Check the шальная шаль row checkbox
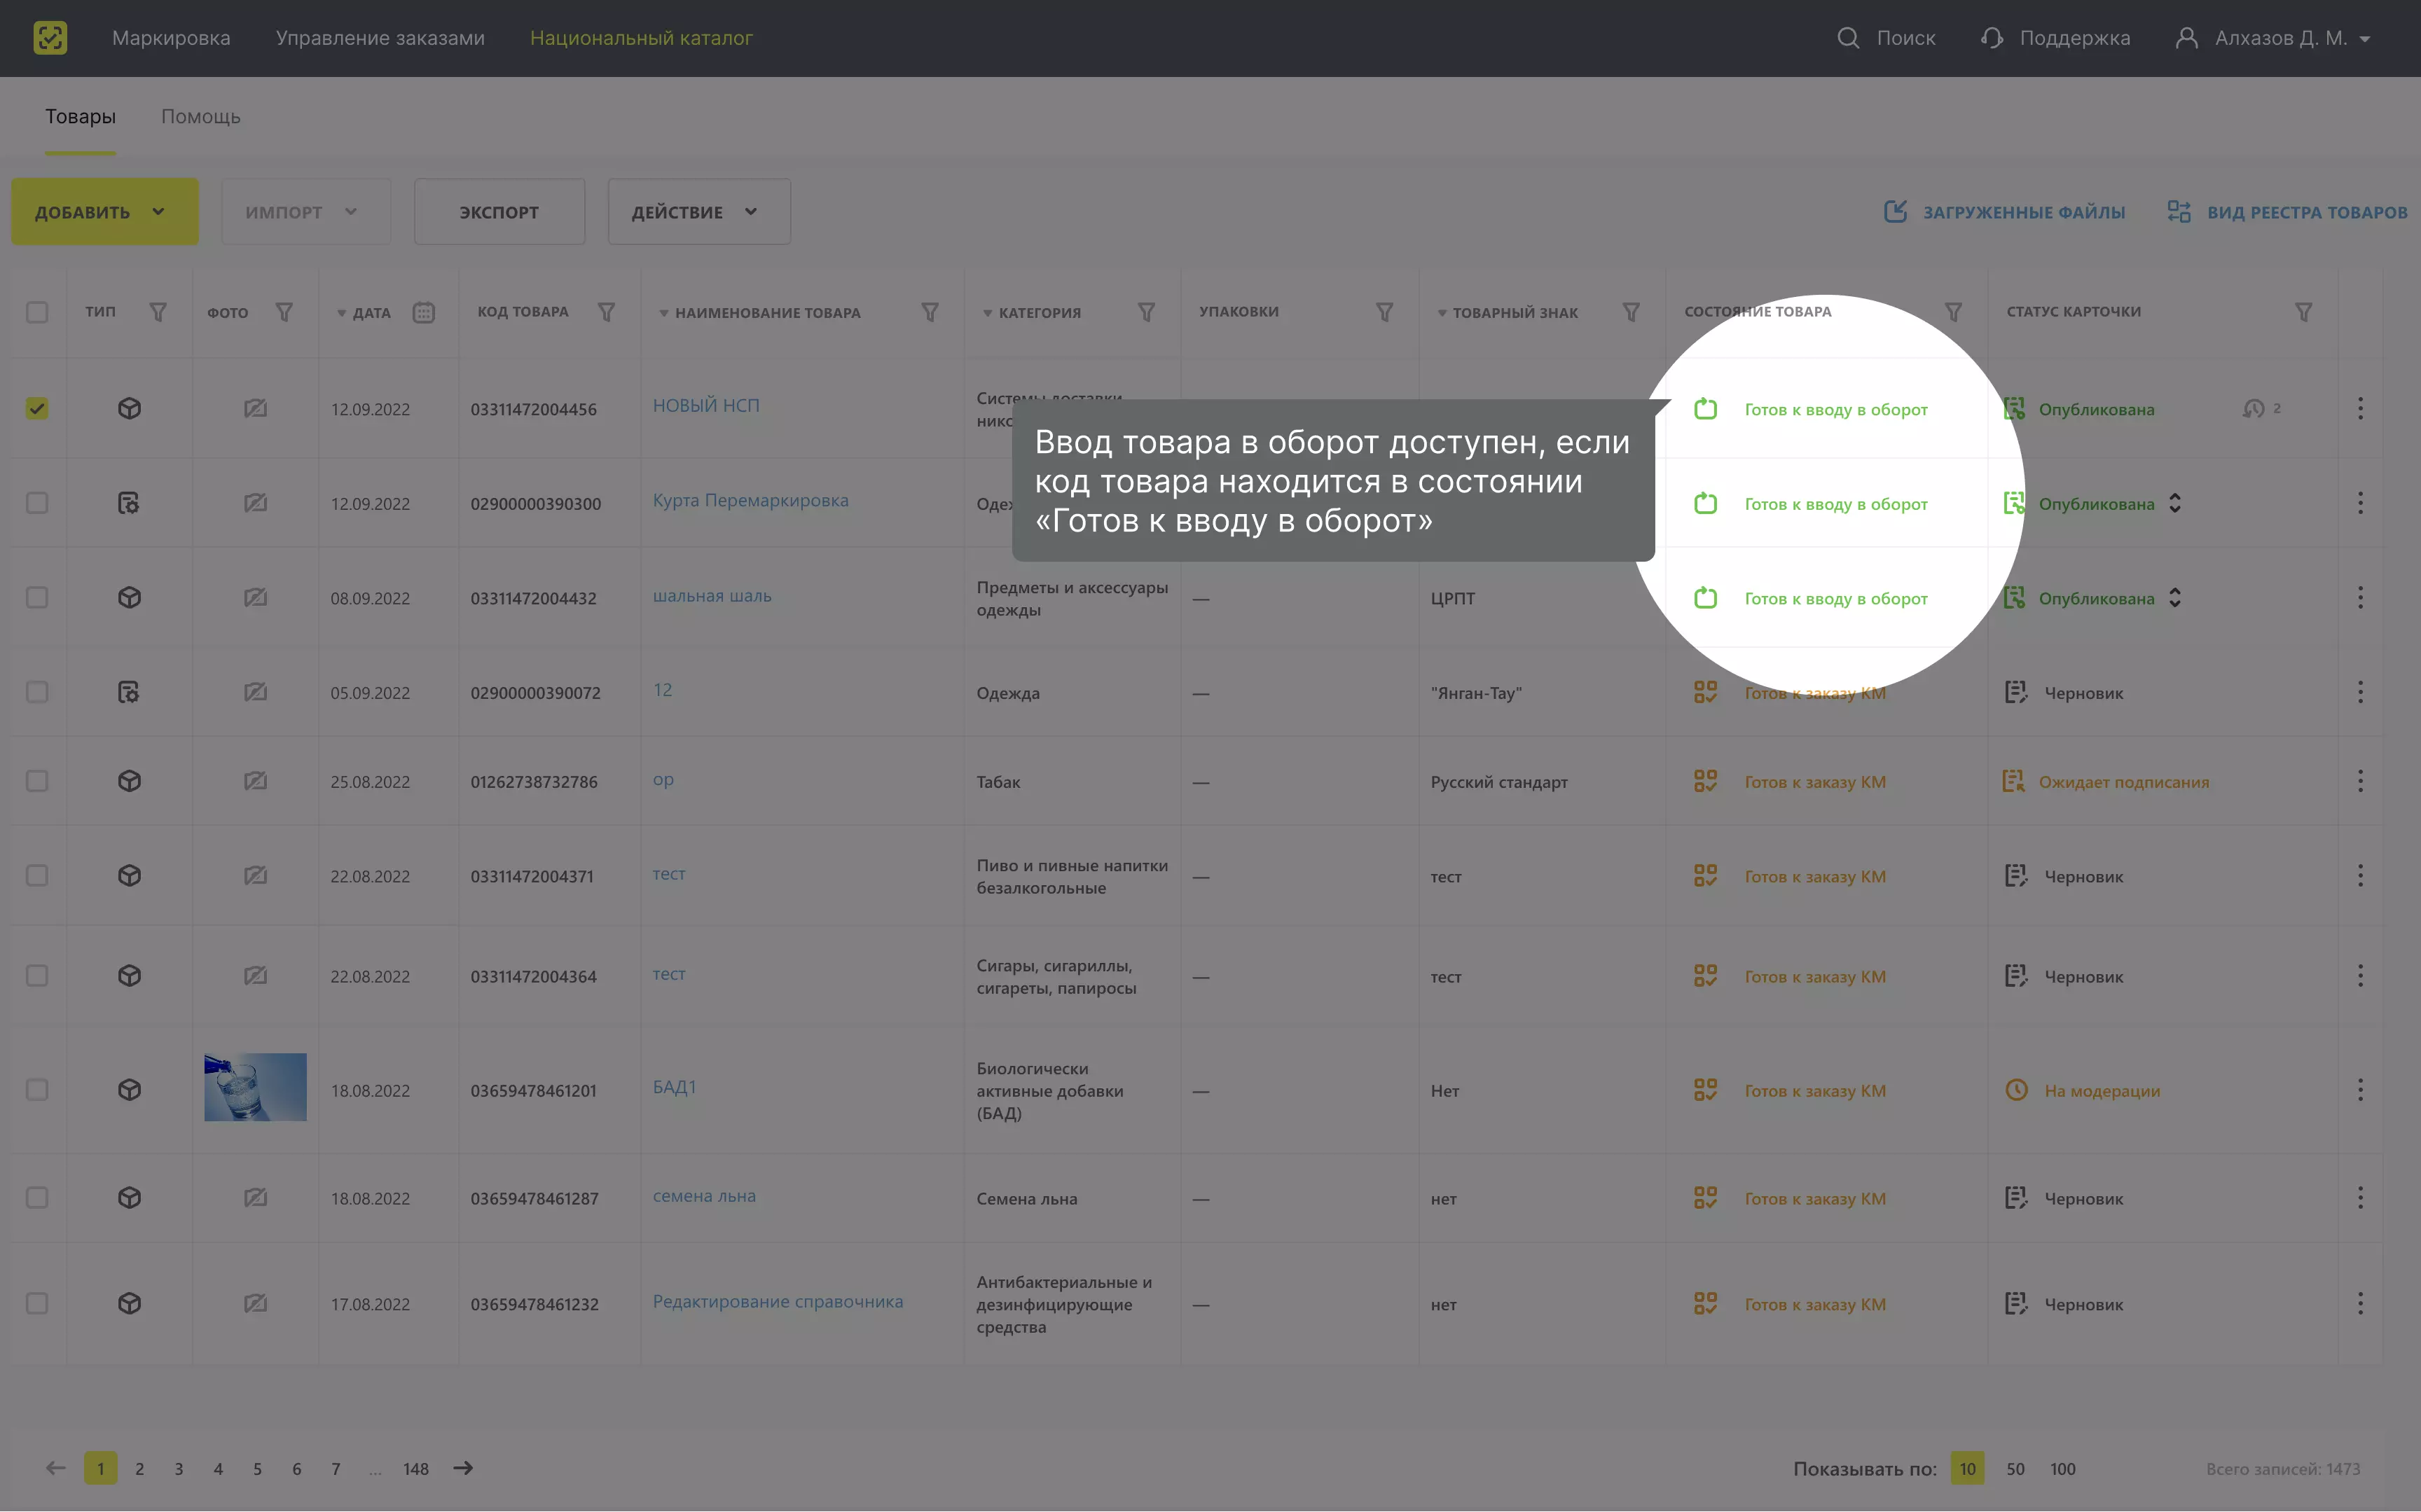2421x1512 pixels. (37, 598)
